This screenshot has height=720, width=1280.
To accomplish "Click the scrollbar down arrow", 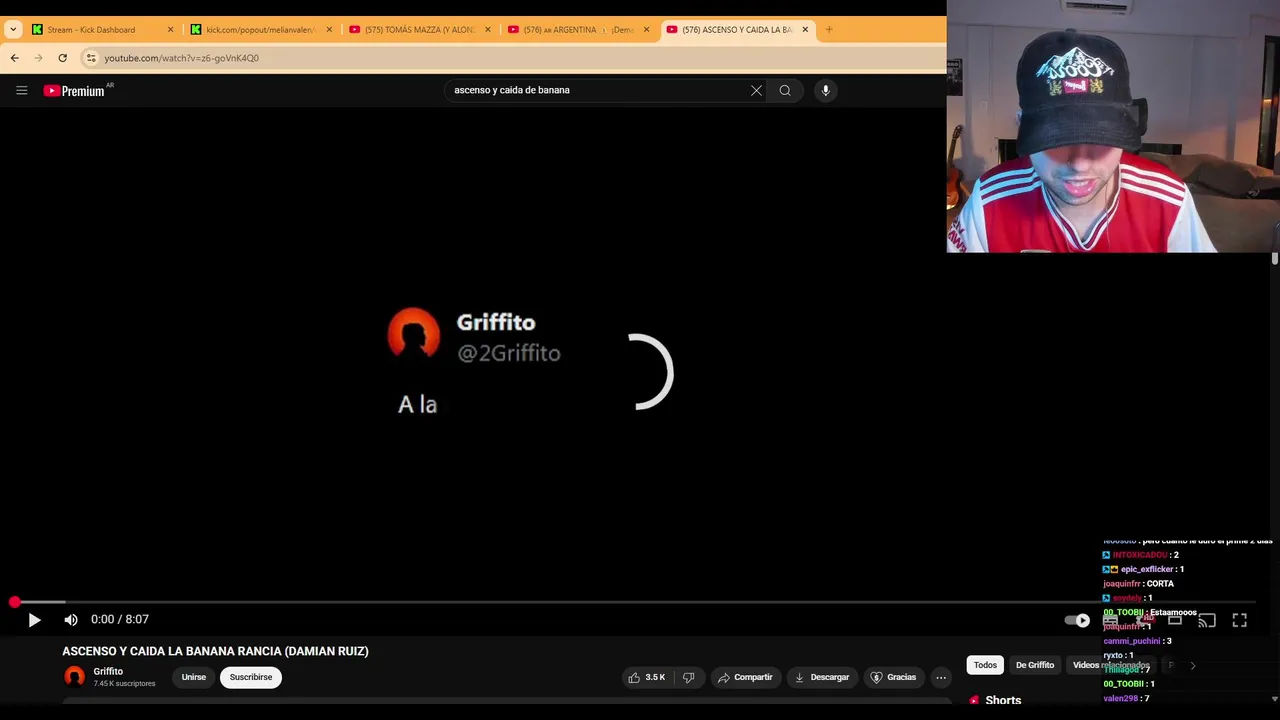I will (1275, 699).
